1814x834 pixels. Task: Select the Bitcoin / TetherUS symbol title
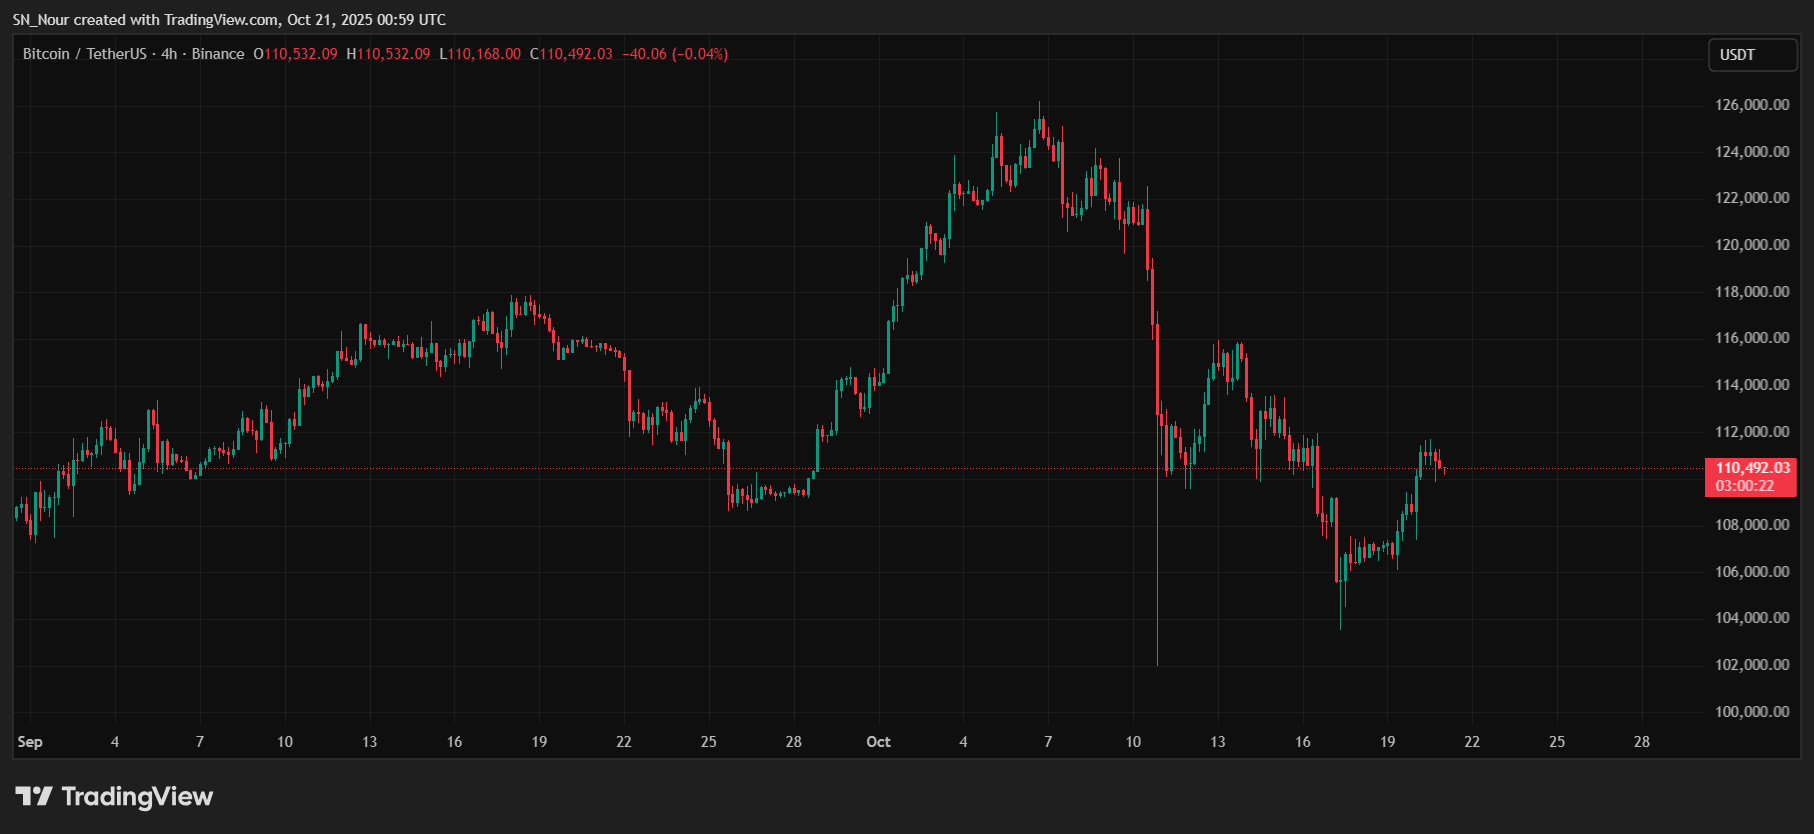pyautogui.click(x=84, y=54)
